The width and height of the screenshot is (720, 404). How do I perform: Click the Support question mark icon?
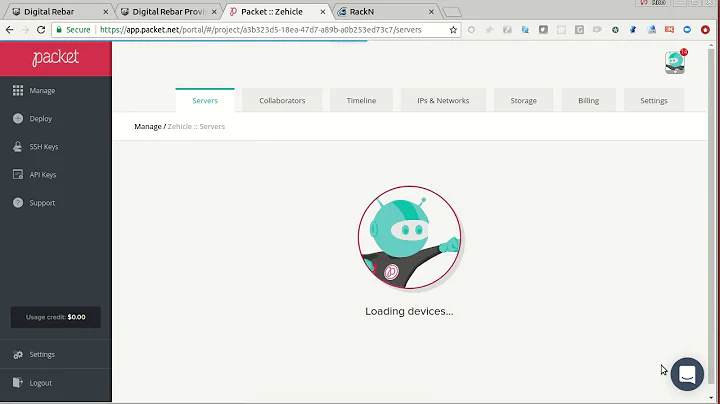18,202
